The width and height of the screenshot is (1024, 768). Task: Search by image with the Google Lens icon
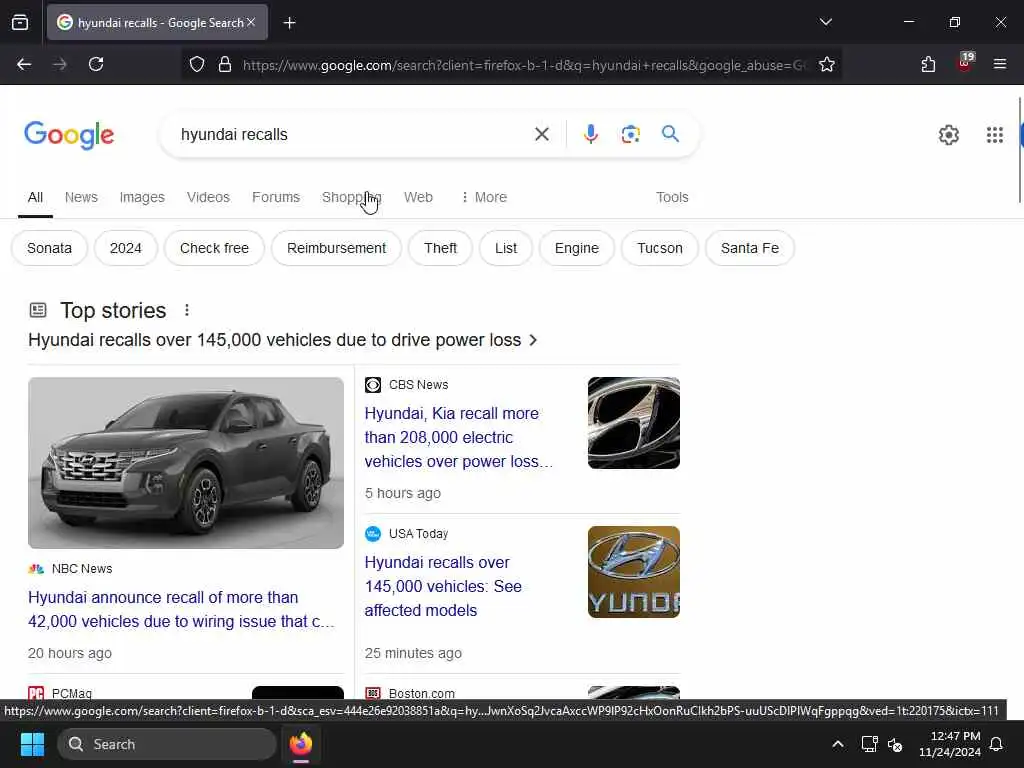click(630, 134)
